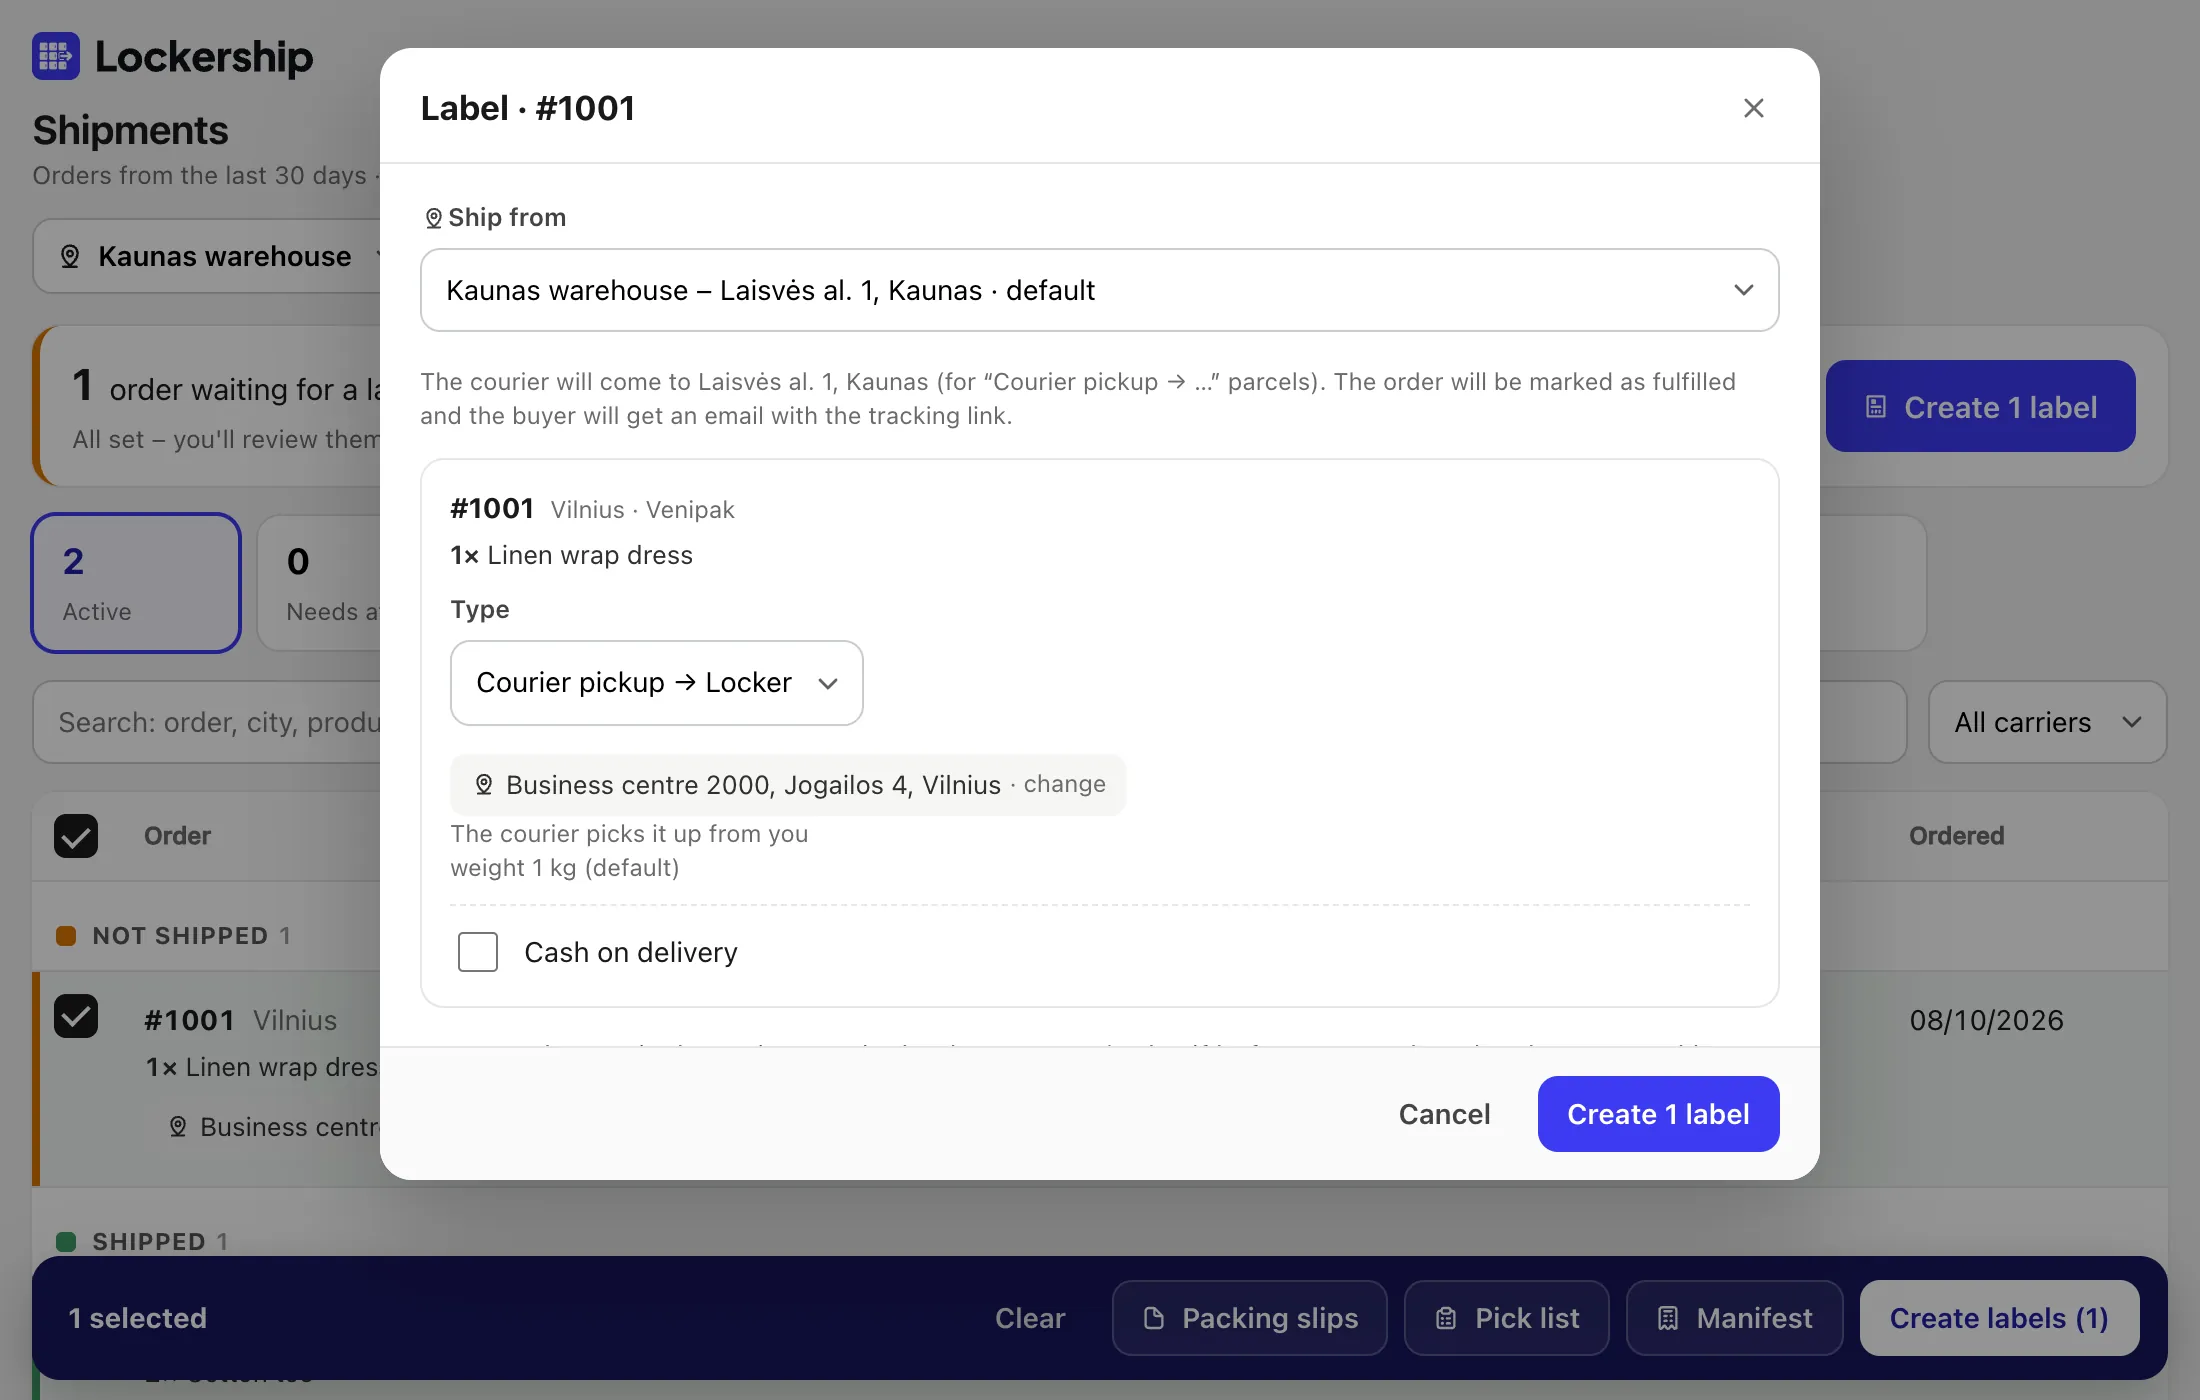Click the 08/10/2026 ordered date

tap(1986, 1020)
